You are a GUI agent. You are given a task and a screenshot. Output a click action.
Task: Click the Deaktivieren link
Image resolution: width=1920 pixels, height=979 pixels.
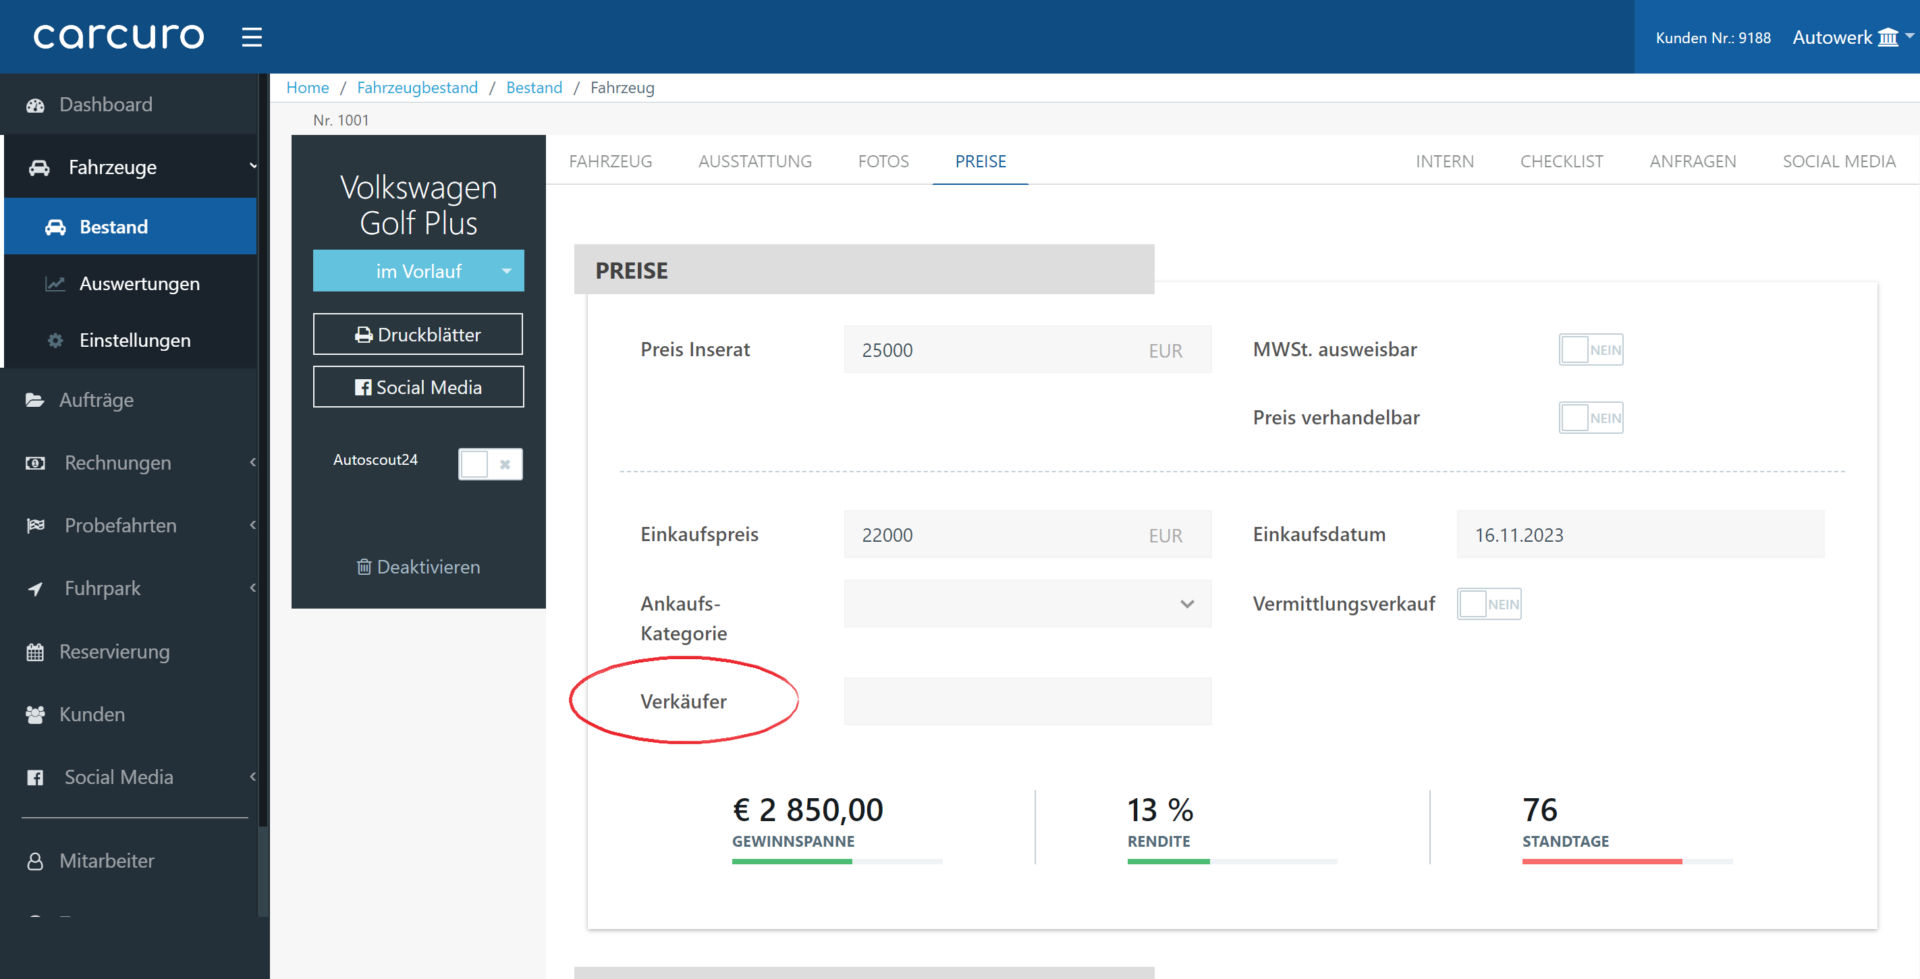coord(418,567)
